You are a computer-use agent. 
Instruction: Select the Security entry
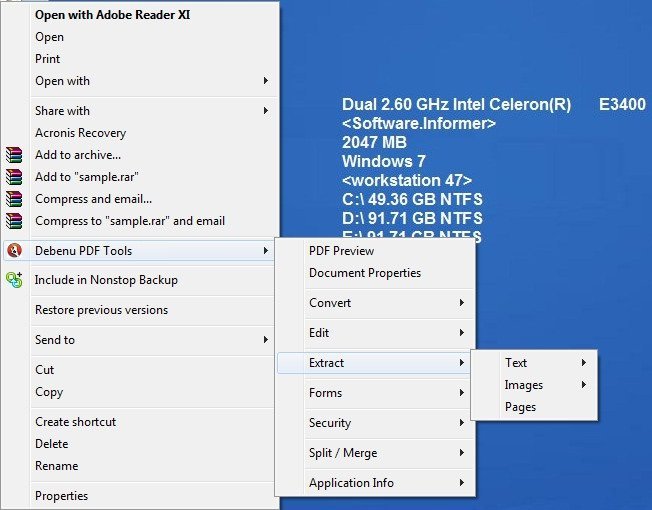click(x=375, y=423)
